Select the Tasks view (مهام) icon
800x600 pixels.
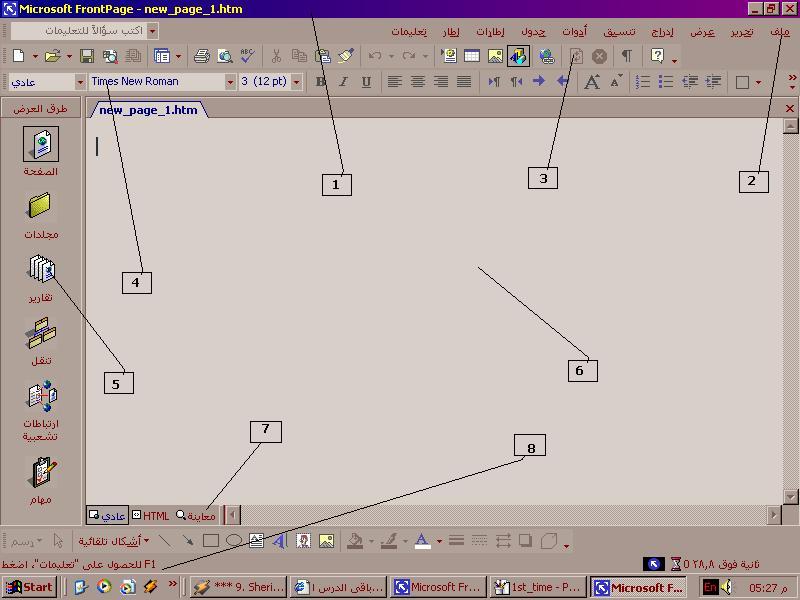[x=41, y=473]
